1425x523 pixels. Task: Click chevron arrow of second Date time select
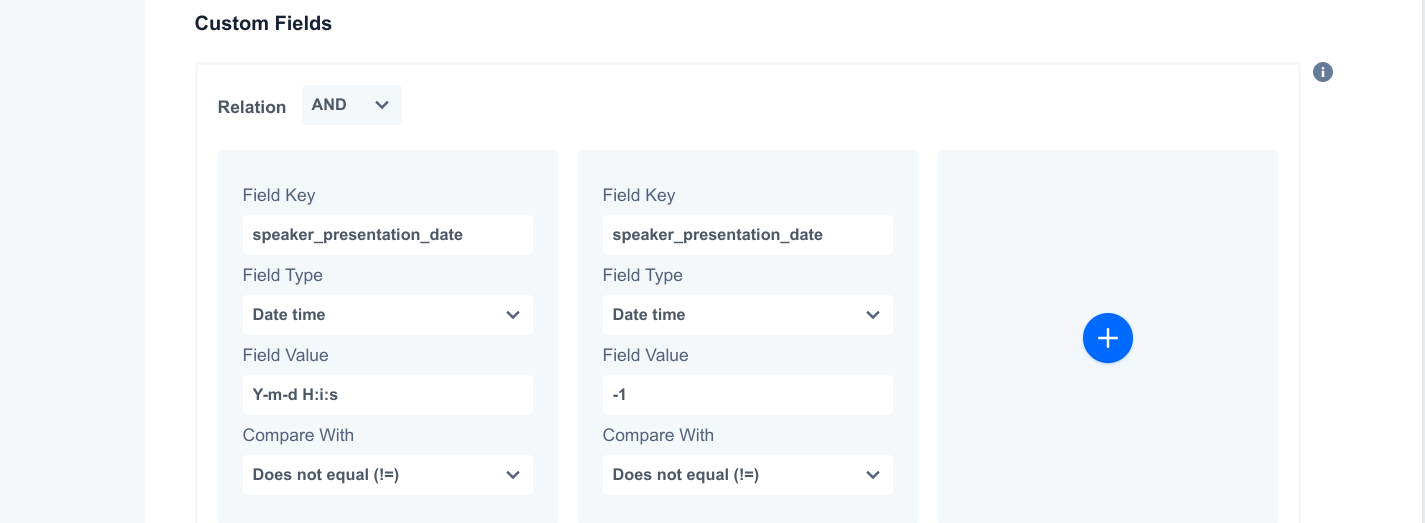(873, 315)
